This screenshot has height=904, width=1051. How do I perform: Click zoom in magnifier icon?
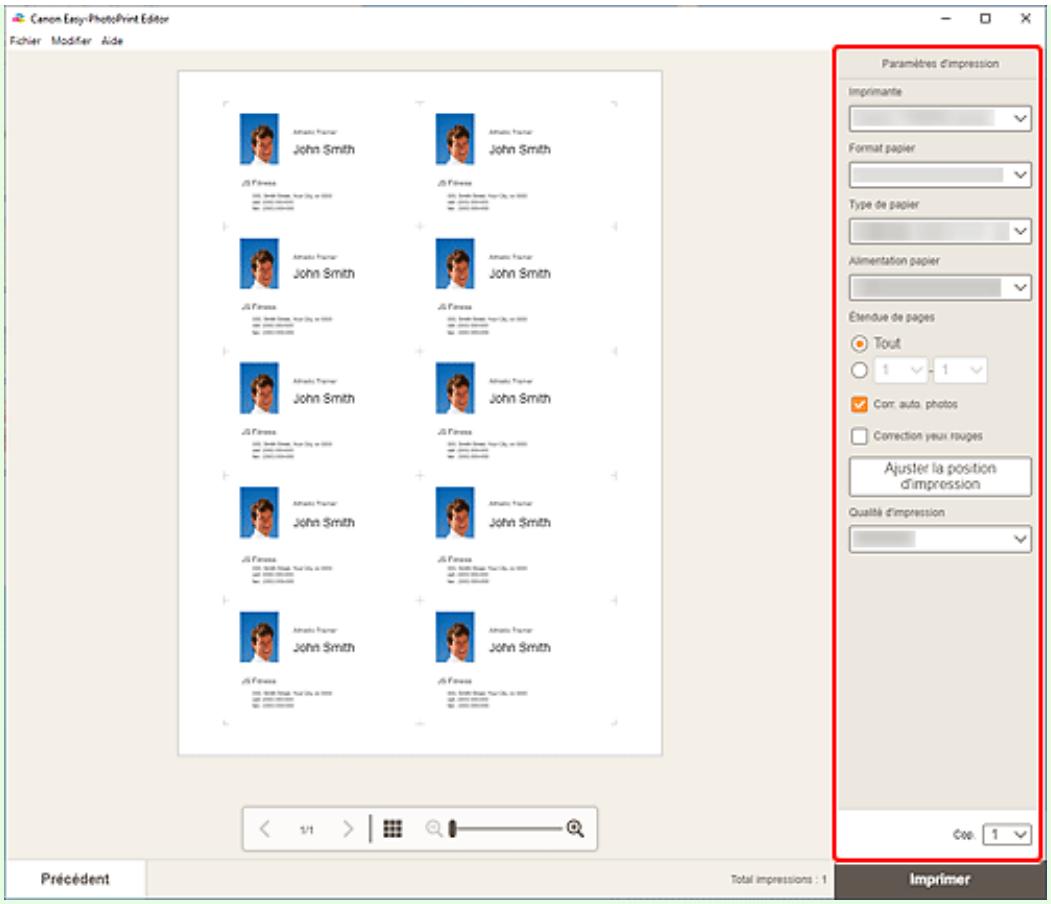575,829
